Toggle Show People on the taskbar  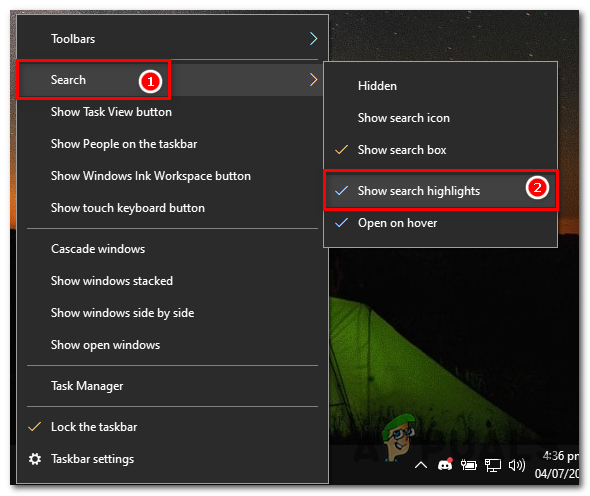click(172, 144)
